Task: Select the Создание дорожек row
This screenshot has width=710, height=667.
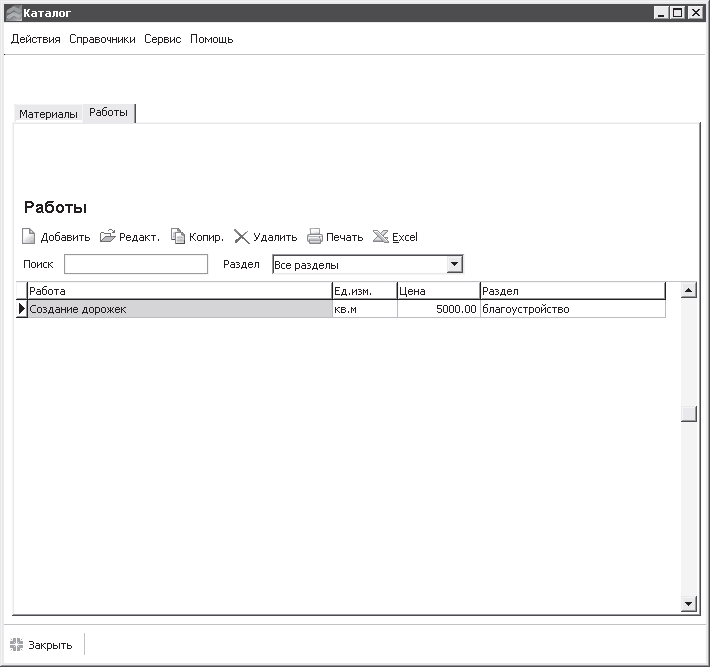Action: point(341,309)
